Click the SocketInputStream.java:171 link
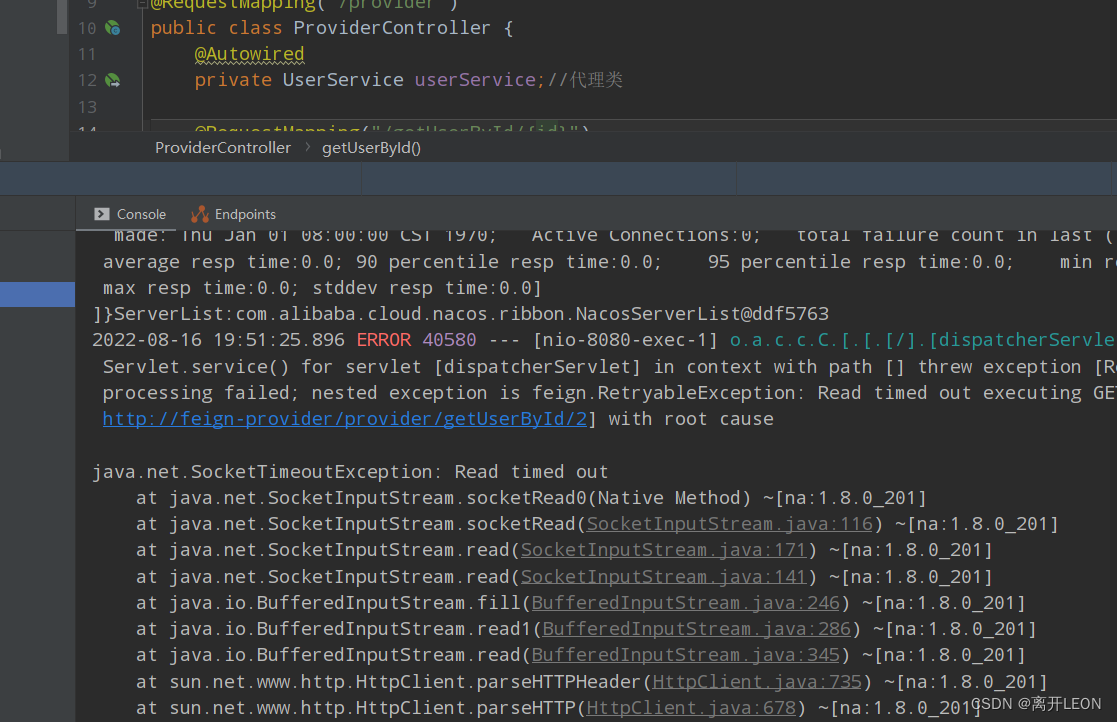 point(664,549)
